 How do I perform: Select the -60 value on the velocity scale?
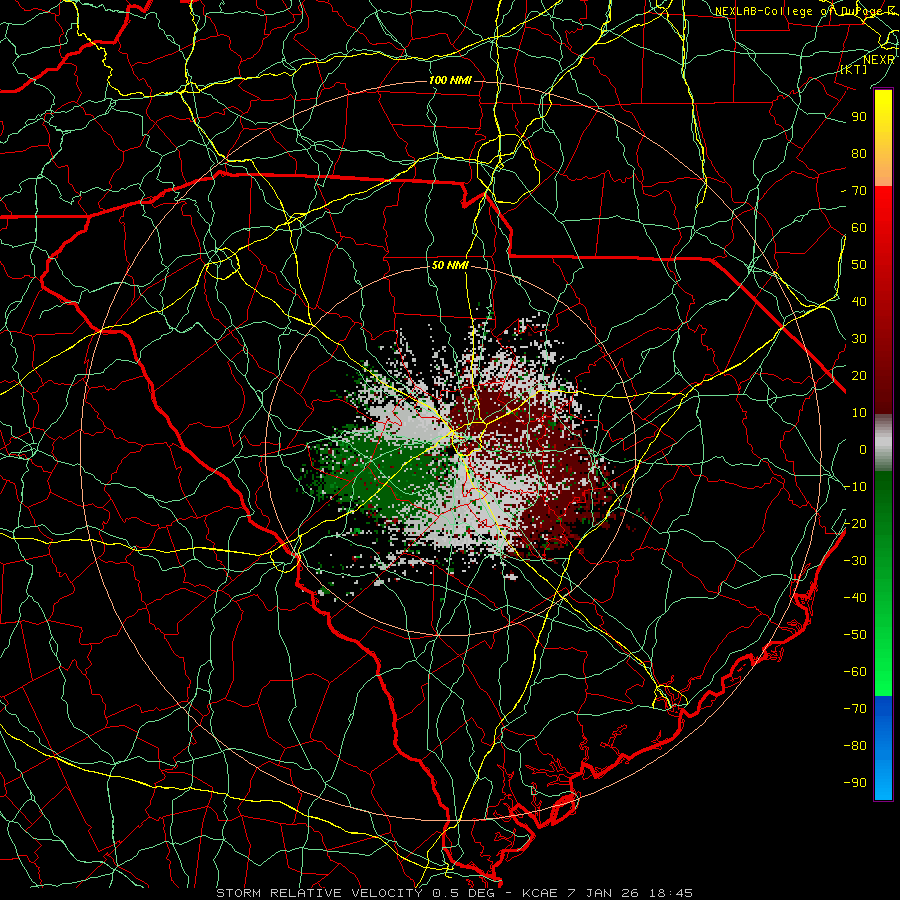[855, 672]
